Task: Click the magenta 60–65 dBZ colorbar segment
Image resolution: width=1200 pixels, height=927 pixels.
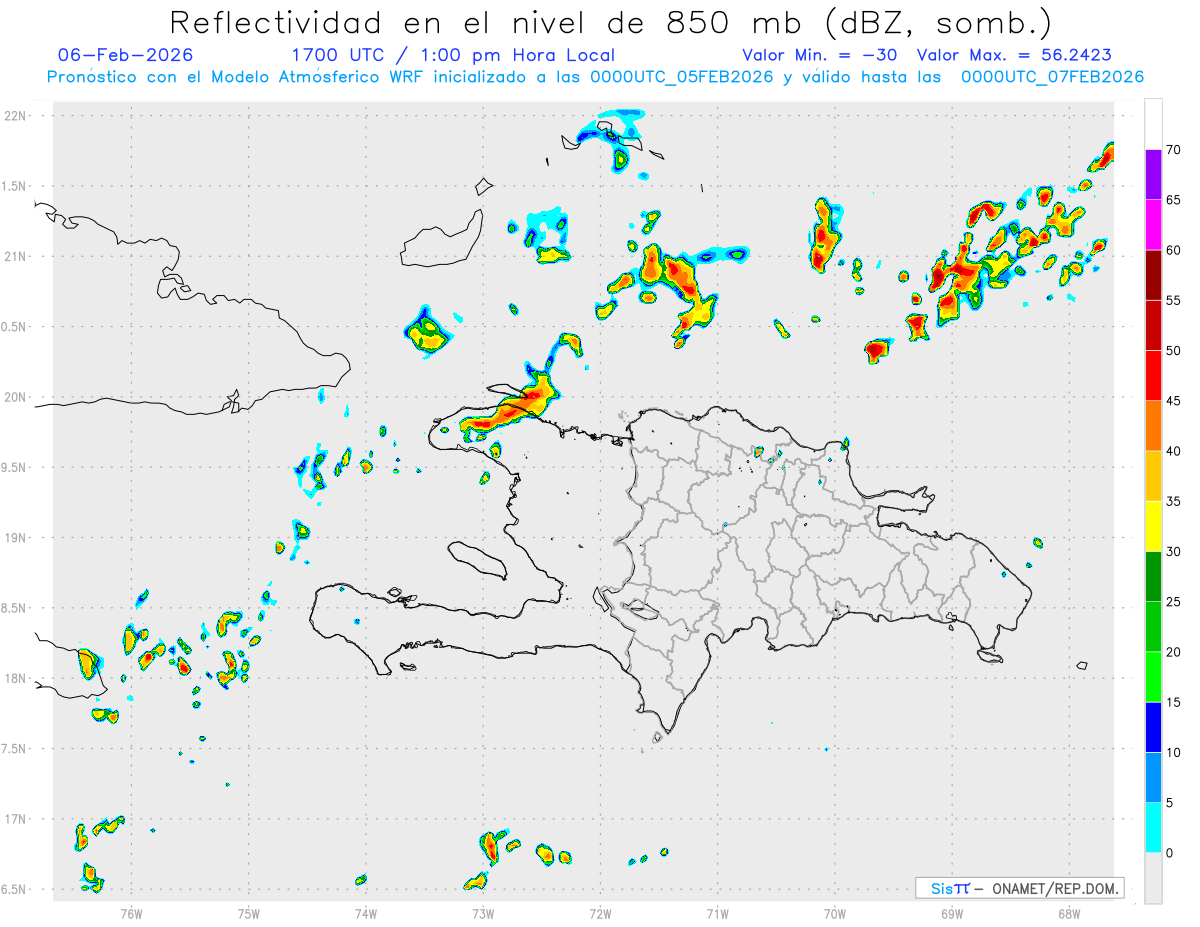Action: (1153, 225)
